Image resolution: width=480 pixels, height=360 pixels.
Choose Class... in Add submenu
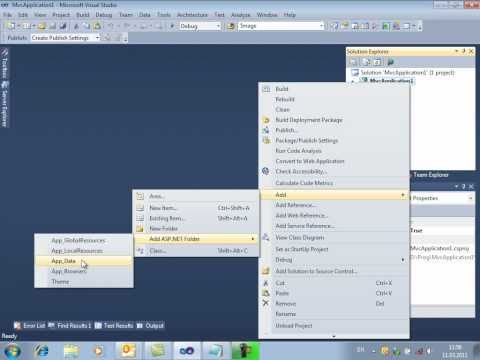pyautogui.click(x=196, y=251)
